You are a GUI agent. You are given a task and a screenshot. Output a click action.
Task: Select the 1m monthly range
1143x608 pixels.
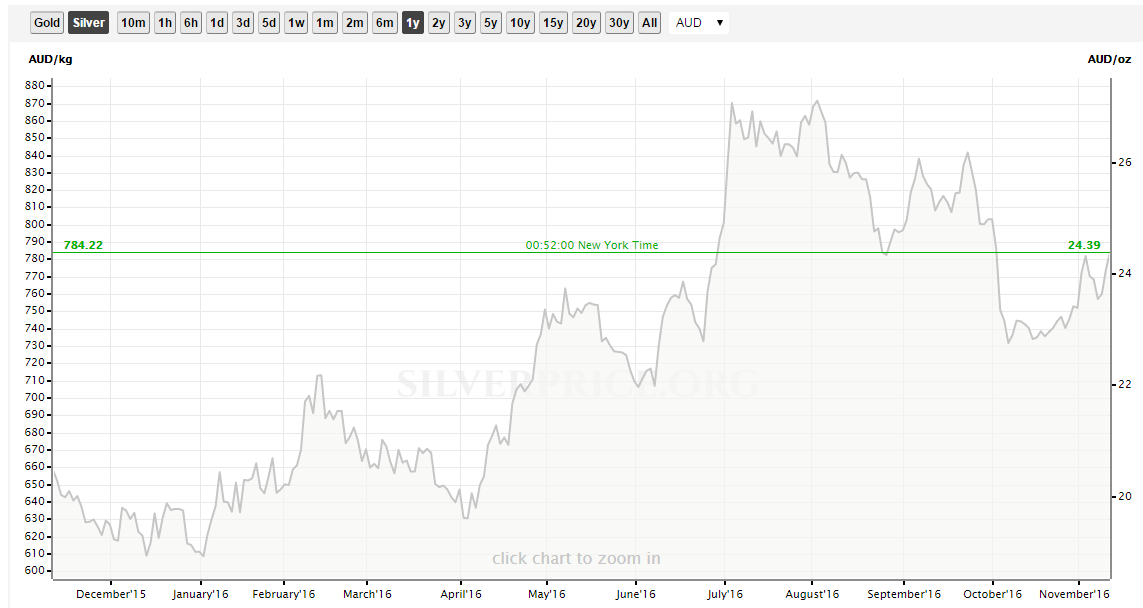[x=325, y=23]
